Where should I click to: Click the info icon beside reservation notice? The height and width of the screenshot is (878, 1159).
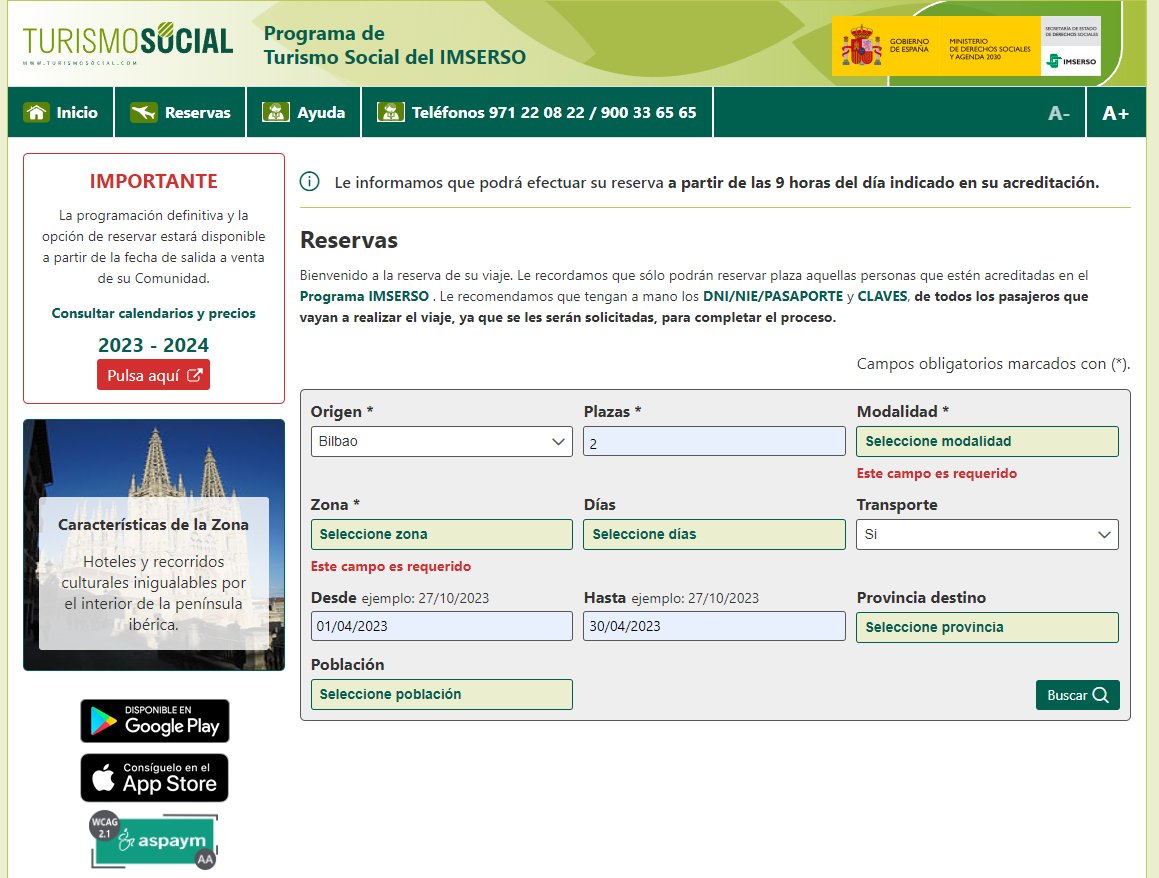pos(310,182)
